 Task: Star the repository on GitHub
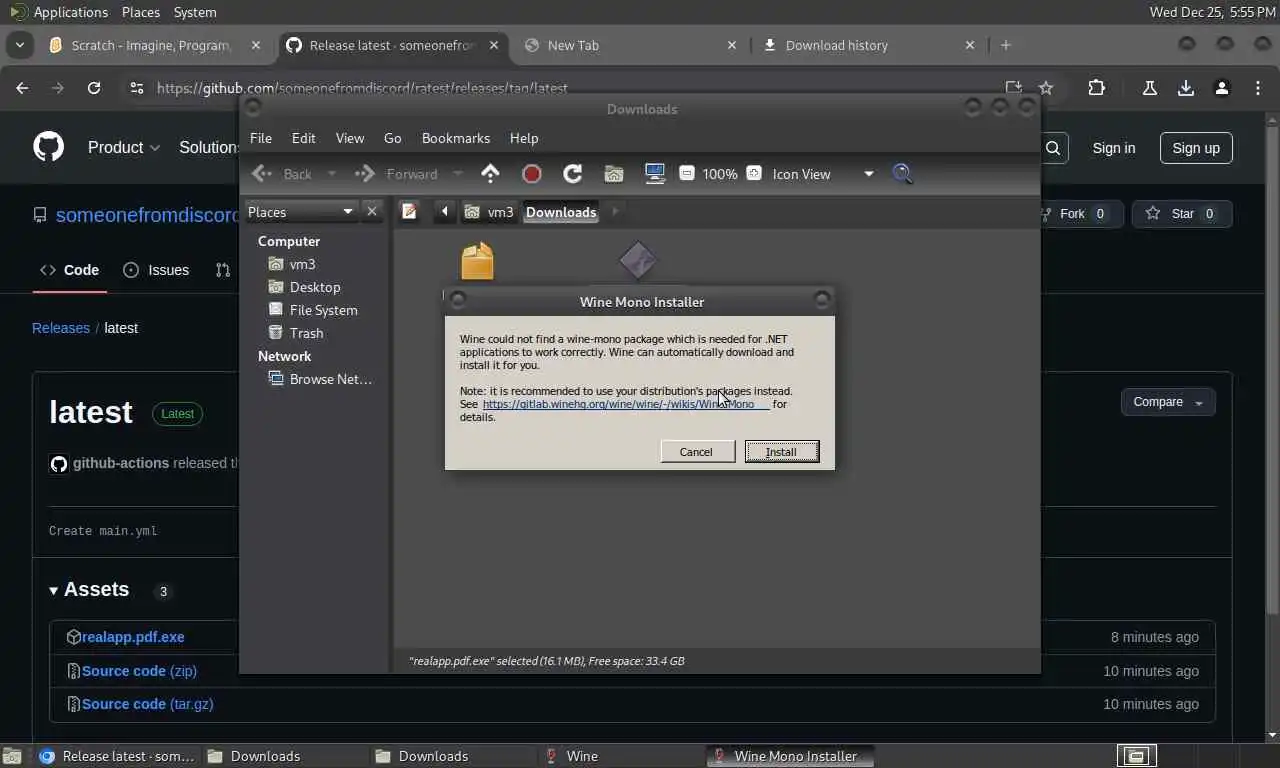1181,214
